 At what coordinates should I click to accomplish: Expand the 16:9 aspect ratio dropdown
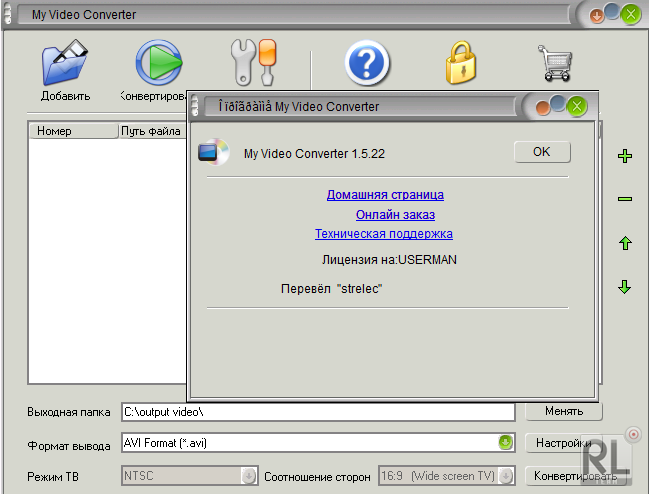click(506, 477)
